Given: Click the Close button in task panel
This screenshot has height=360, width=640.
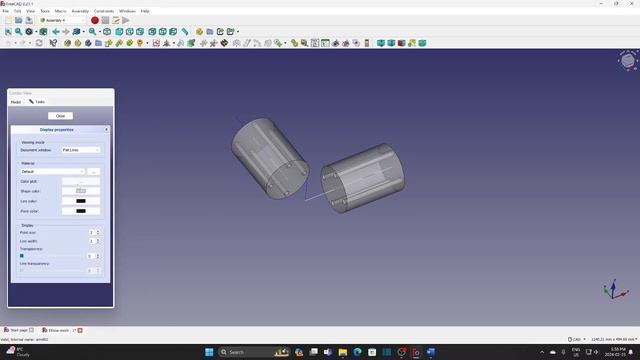Looking at the screenshot, I should [60, 116].
